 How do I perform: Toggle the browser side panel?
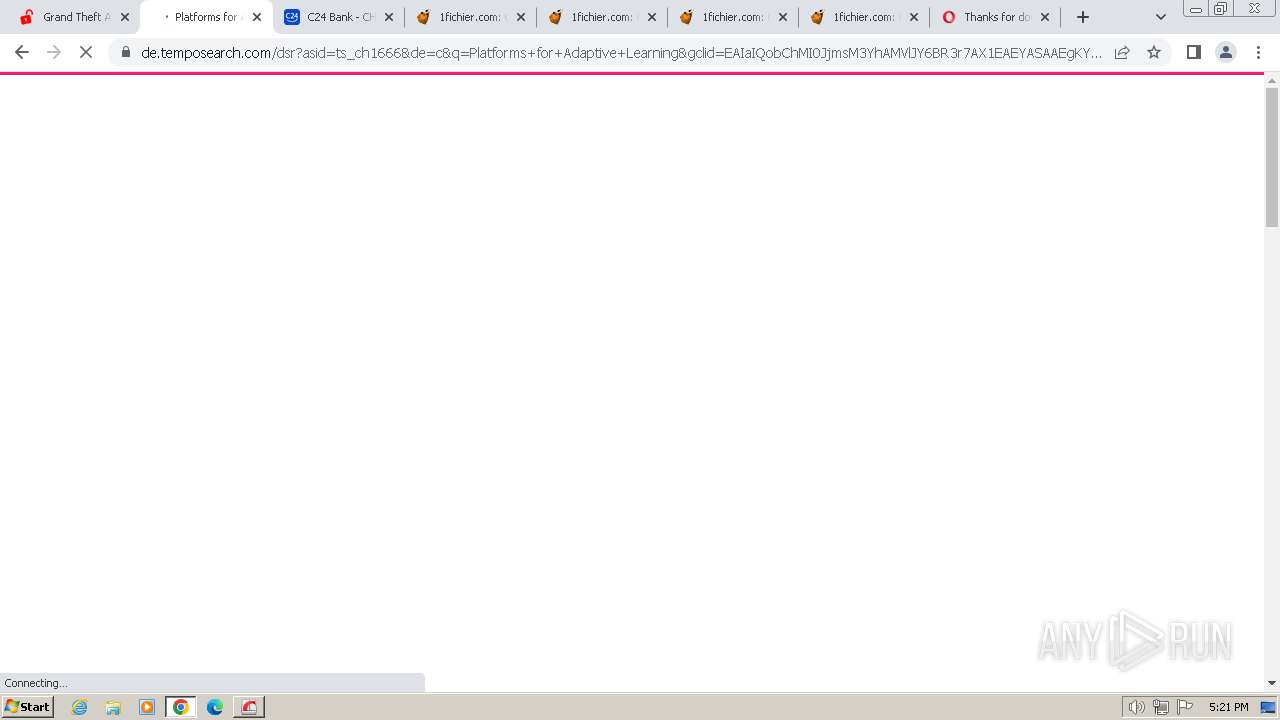pos(1193,52)
